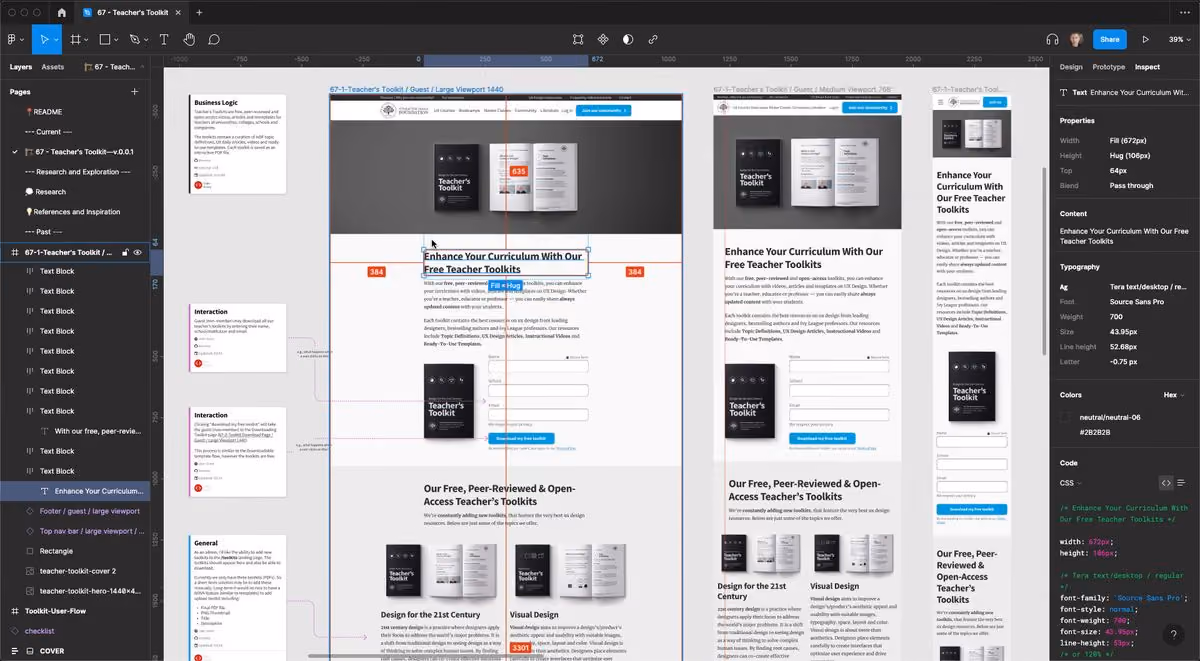Click the Edit object icon in toolbar
This screenshot has height=661, width=1200.
[578, 39]
